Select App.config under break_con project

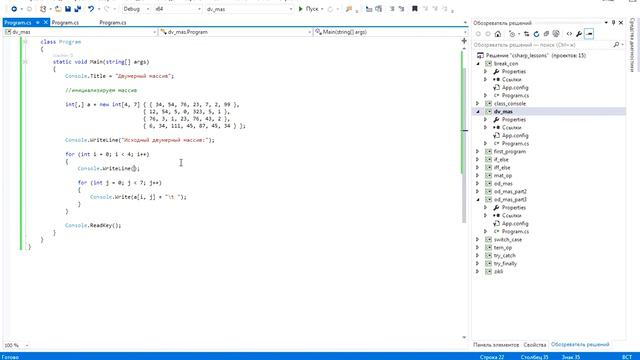click(x=515, y=87)
